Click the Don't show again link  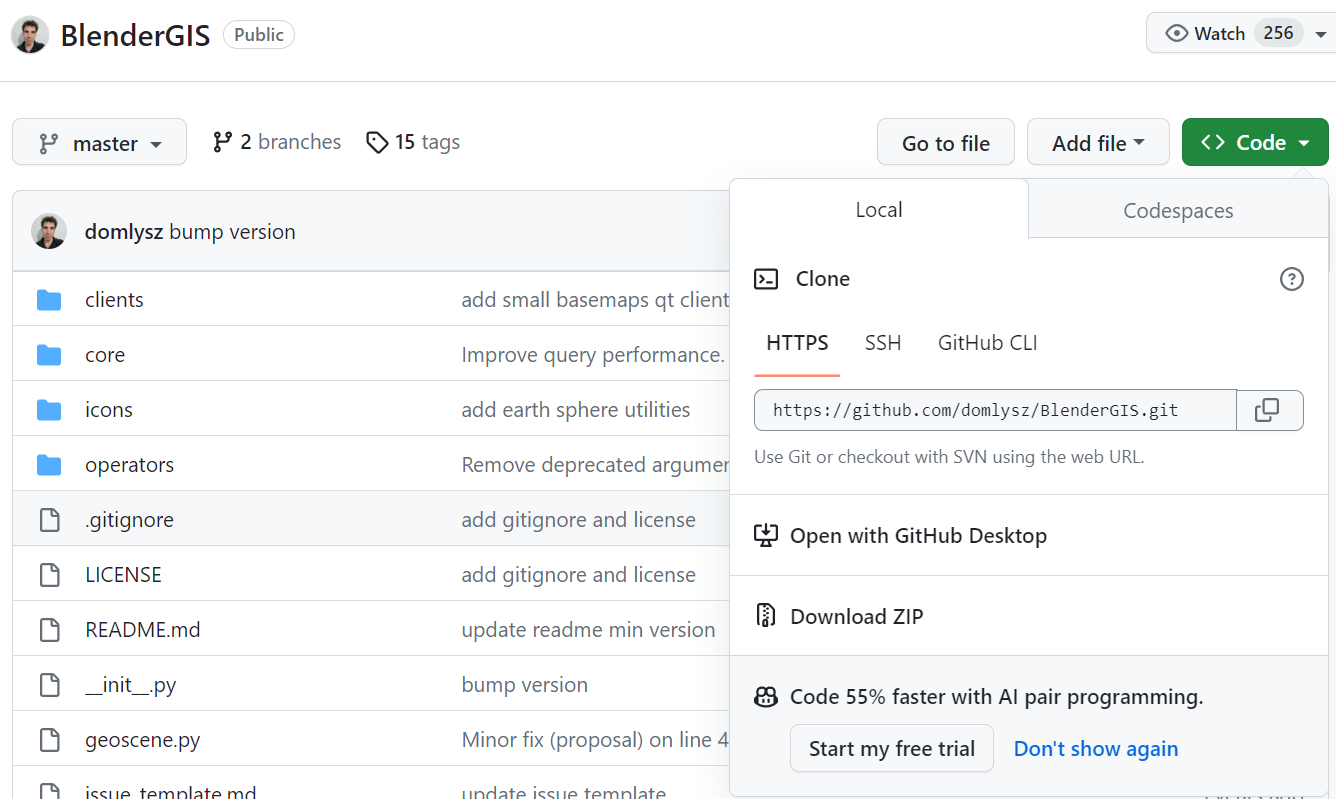[x=1096, y=748]
